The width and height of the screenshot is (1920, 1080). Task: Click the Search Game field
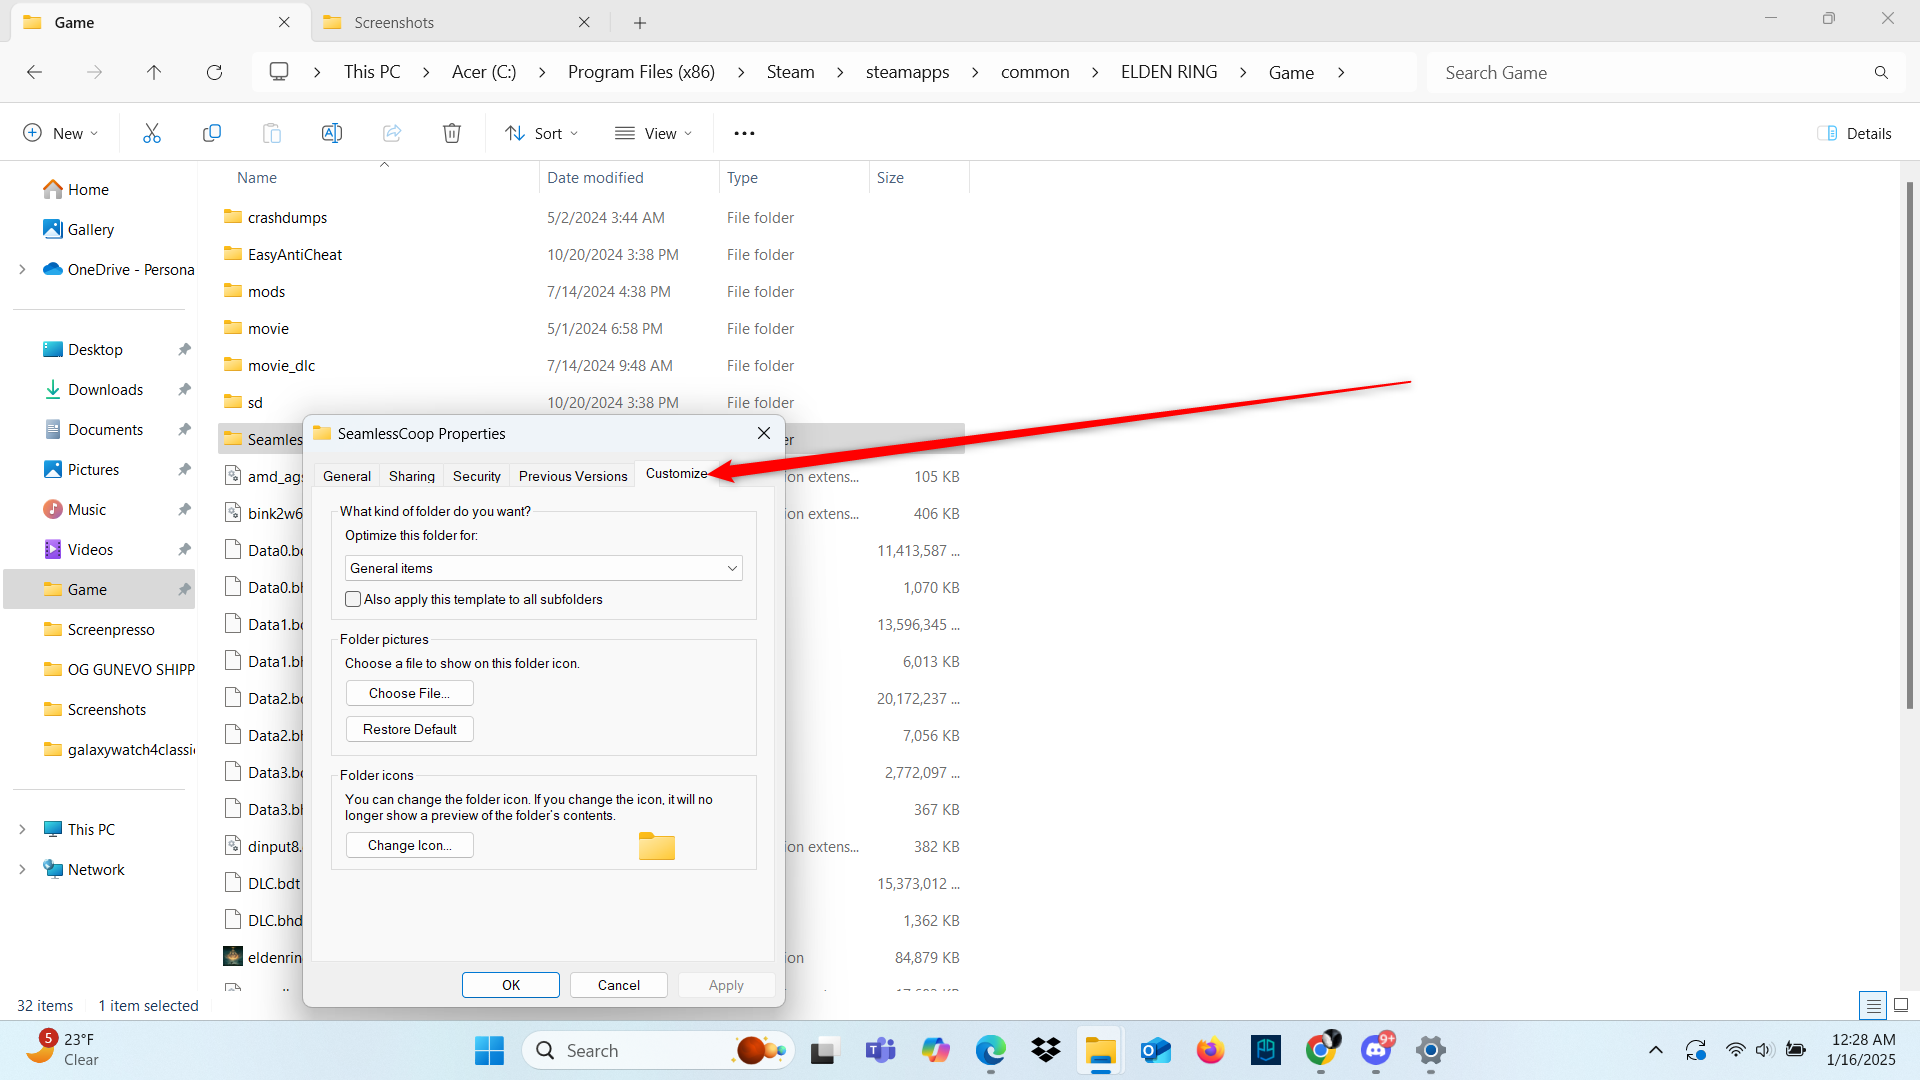pyautogui.click(x=1666, y=72)
